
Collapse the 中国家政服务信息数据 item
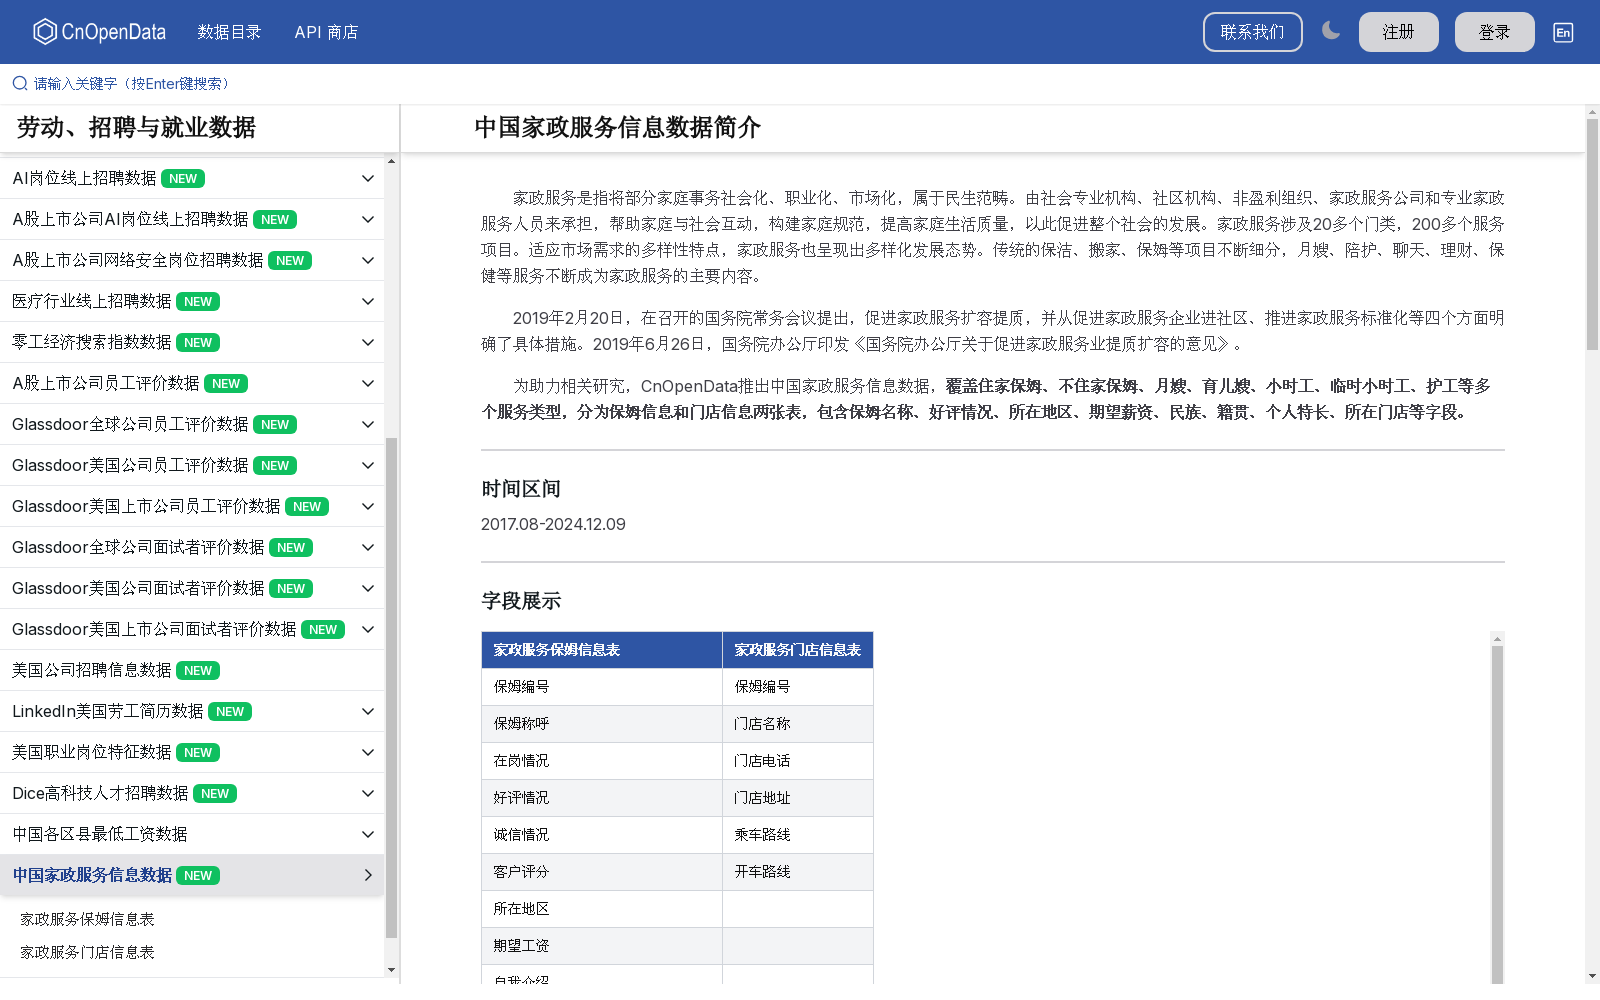[367, 875]
